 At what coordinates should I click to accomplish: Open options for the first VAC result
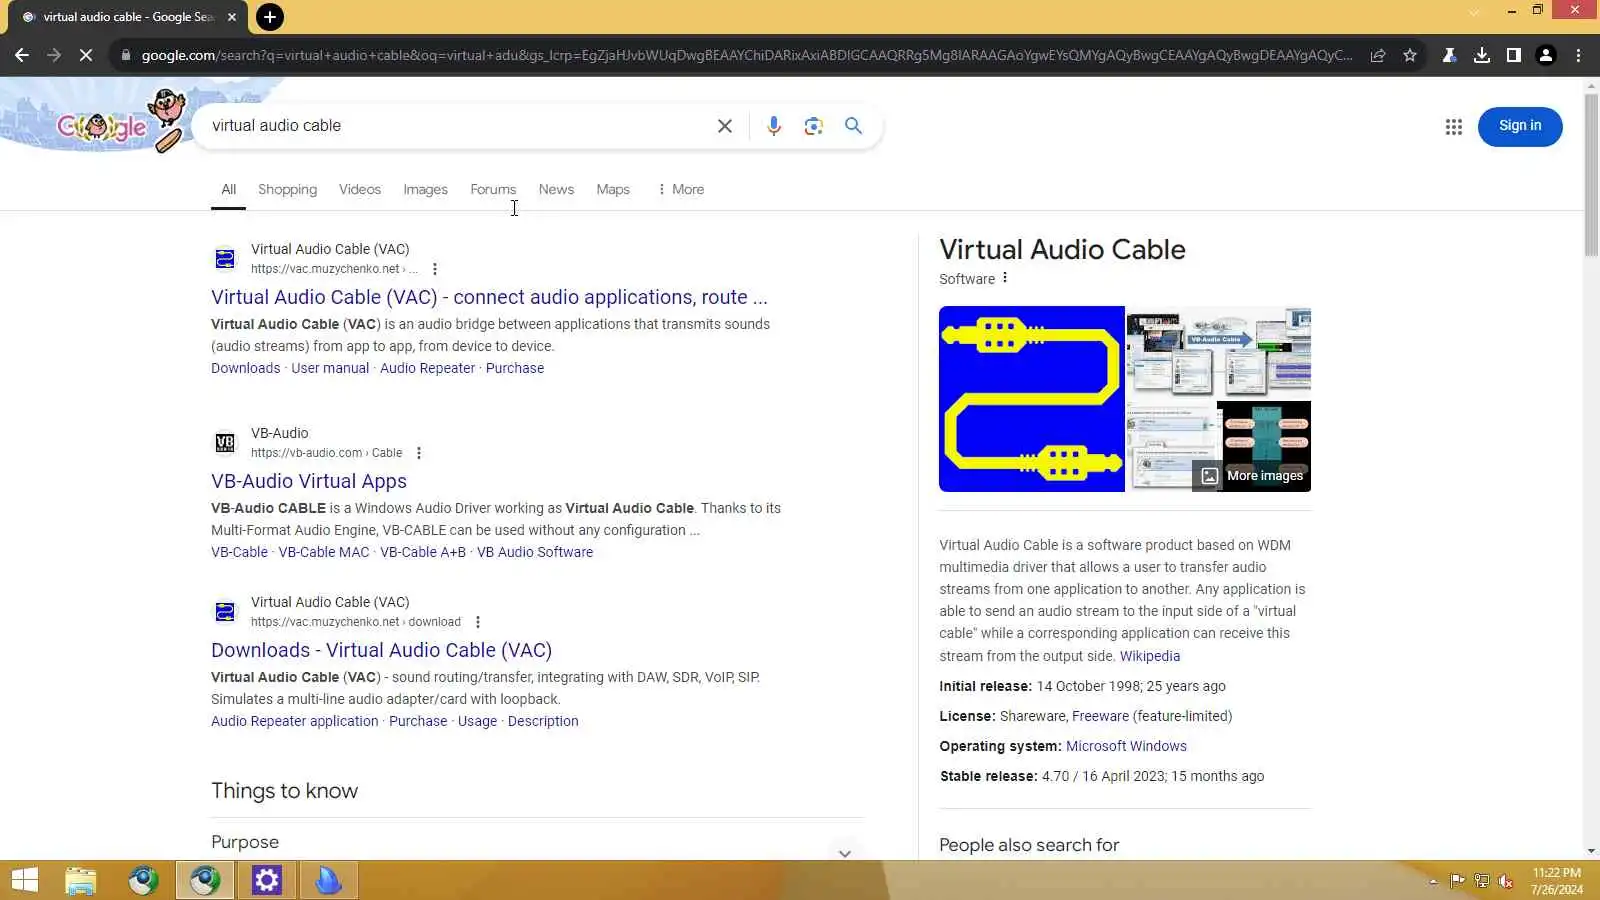click(x=435, y=269)
